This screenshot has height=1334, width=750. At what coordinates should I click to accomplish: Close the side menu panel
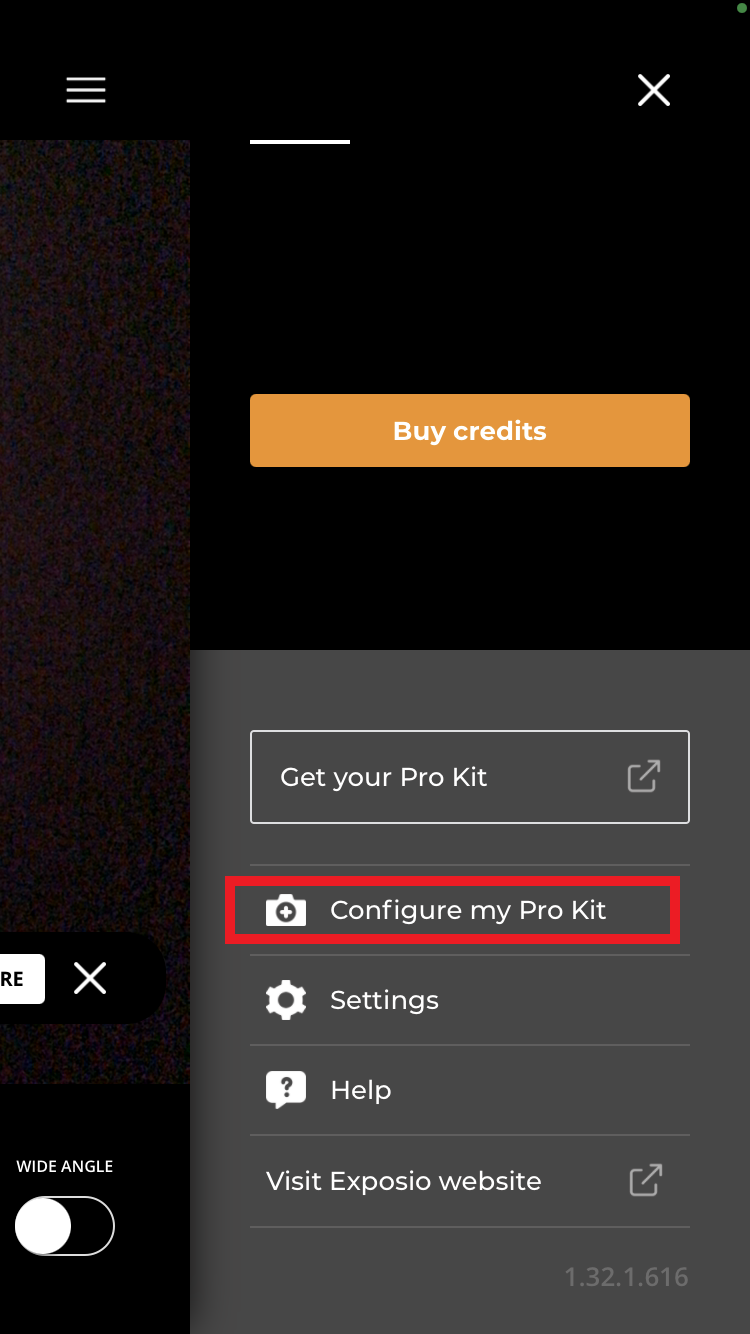tap(654, 91)
